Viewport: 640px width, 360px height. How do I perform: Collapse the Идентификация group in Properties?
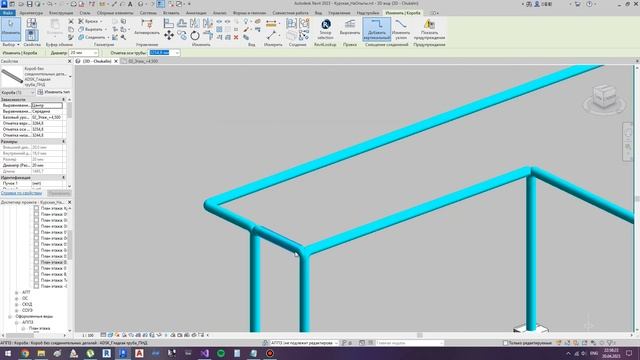pyautogui.click(x=63, y=178)
